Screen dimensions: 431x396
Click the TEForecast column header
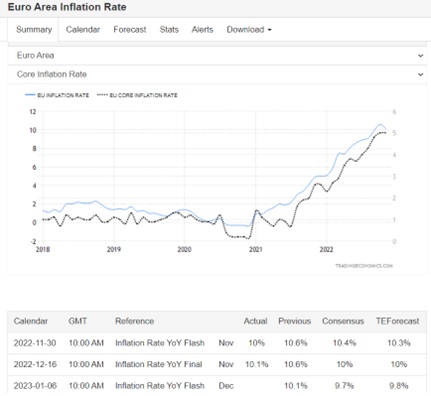tap(398, 321)
